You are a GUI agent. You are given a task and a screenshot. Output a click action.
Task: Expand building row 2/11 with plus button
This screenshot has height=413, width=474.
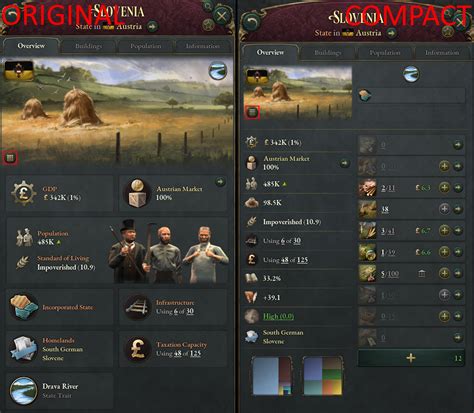[444, 188]
